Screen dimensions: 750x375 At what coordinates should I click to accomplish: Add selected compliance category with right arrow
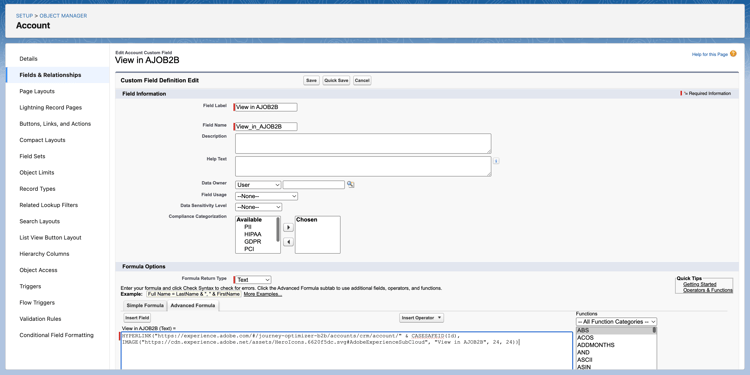(x=288, y=228)
